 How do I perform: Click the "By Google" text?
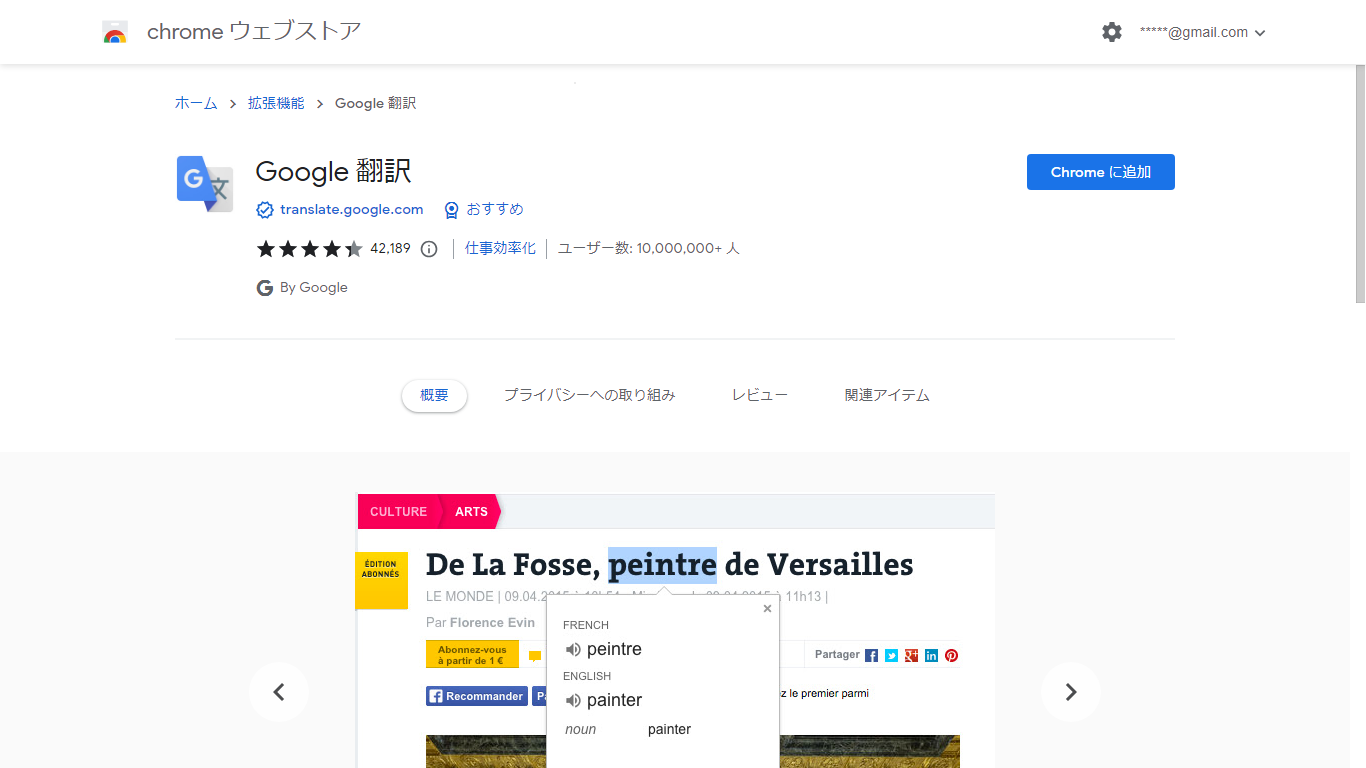(x=314, y=288)
